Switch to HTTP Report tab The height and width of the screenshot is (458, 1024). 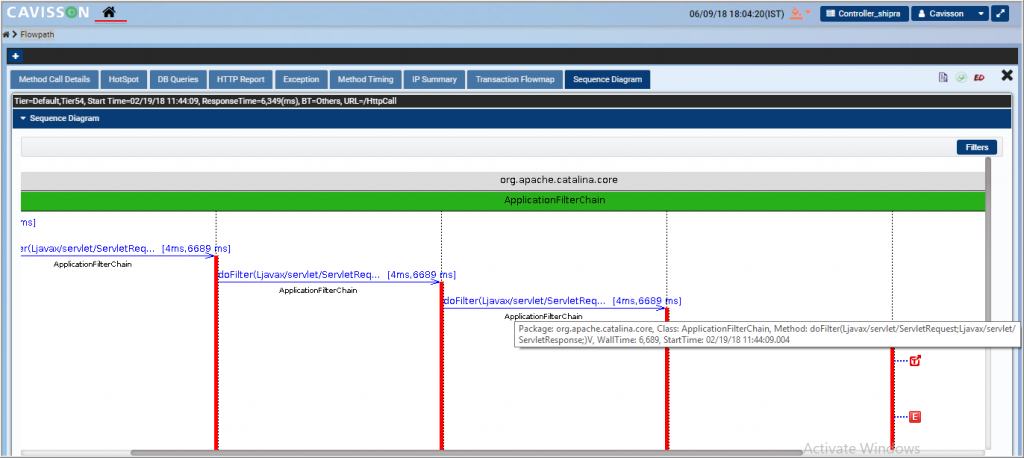240,80
